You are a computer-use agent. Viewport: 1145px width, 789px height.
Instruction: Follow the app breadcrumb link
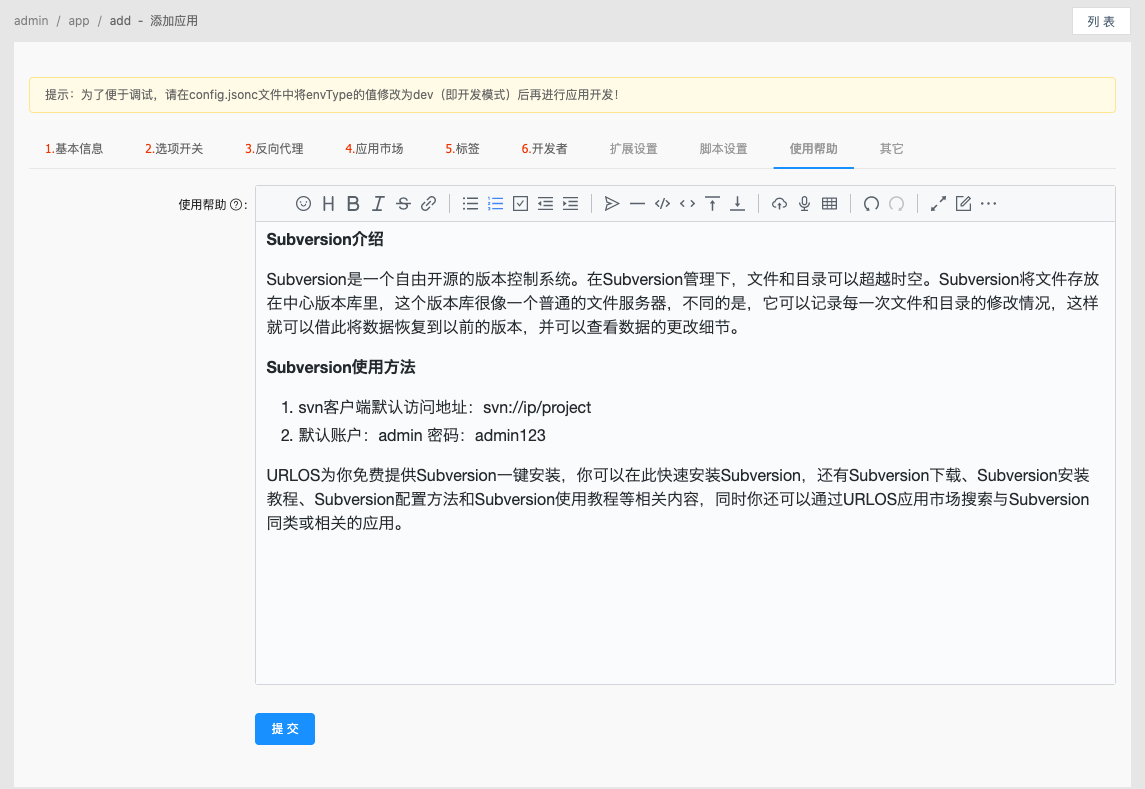pos(79,20)
